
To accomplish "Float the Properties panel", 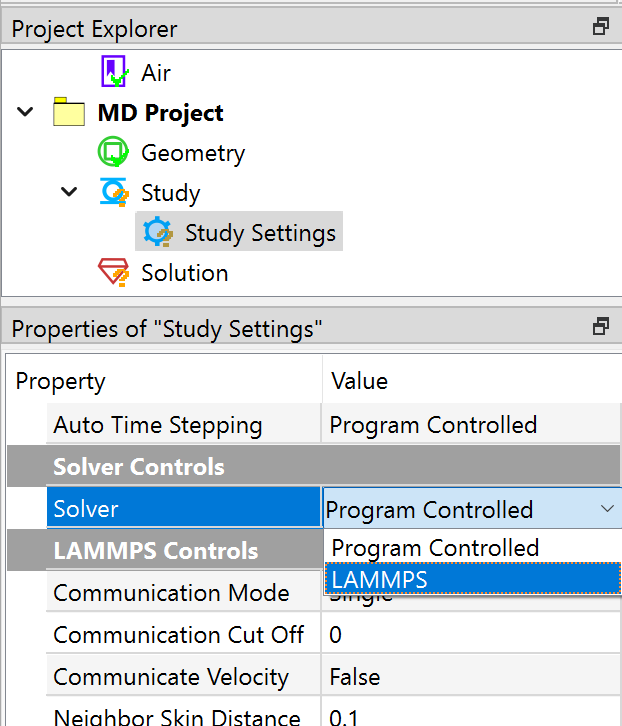I will [601, 327].
